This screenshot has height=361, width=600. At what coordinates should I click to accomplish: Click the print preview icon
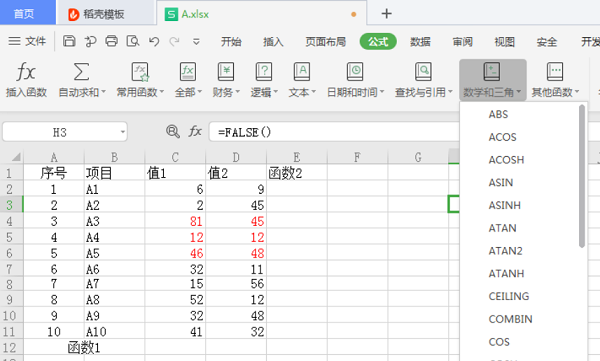click(x=133, y=41)
